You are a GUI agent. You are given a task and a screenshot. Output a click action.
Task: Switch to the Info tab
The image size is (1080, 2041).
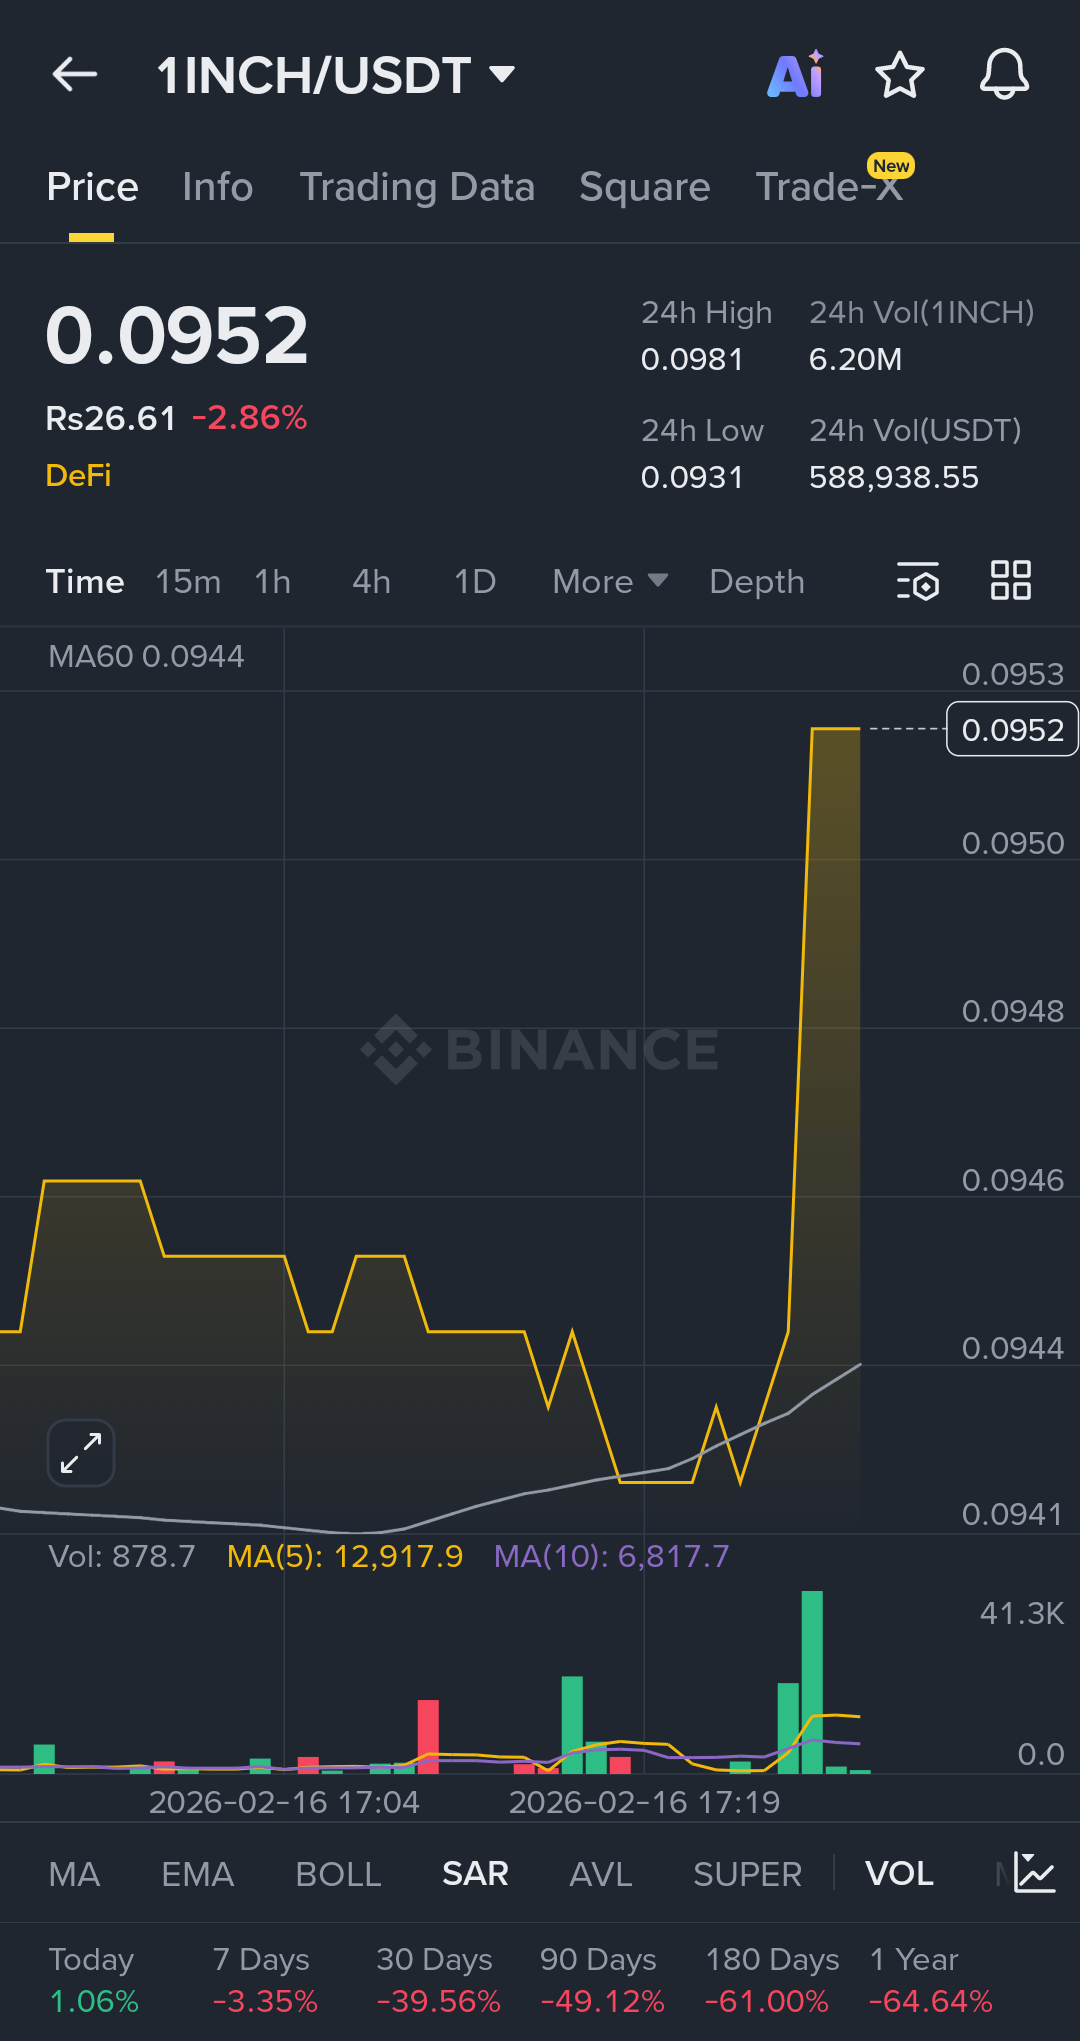tap(217, 187)
